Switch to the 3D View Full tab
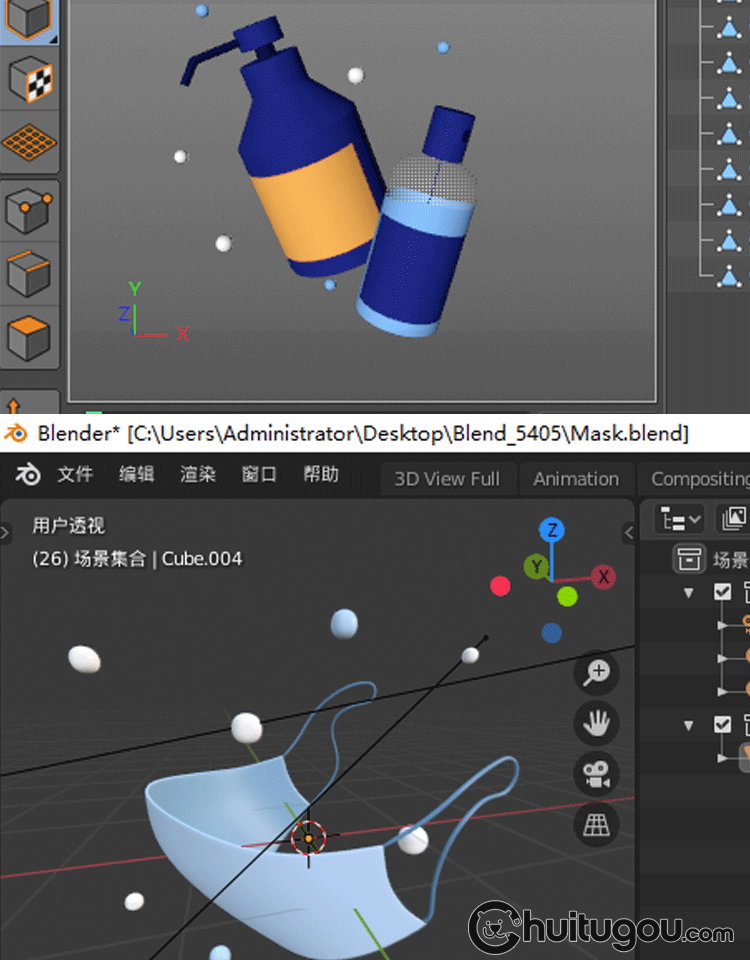The width and height of the screenshot is (750, 960). [447, 479]
